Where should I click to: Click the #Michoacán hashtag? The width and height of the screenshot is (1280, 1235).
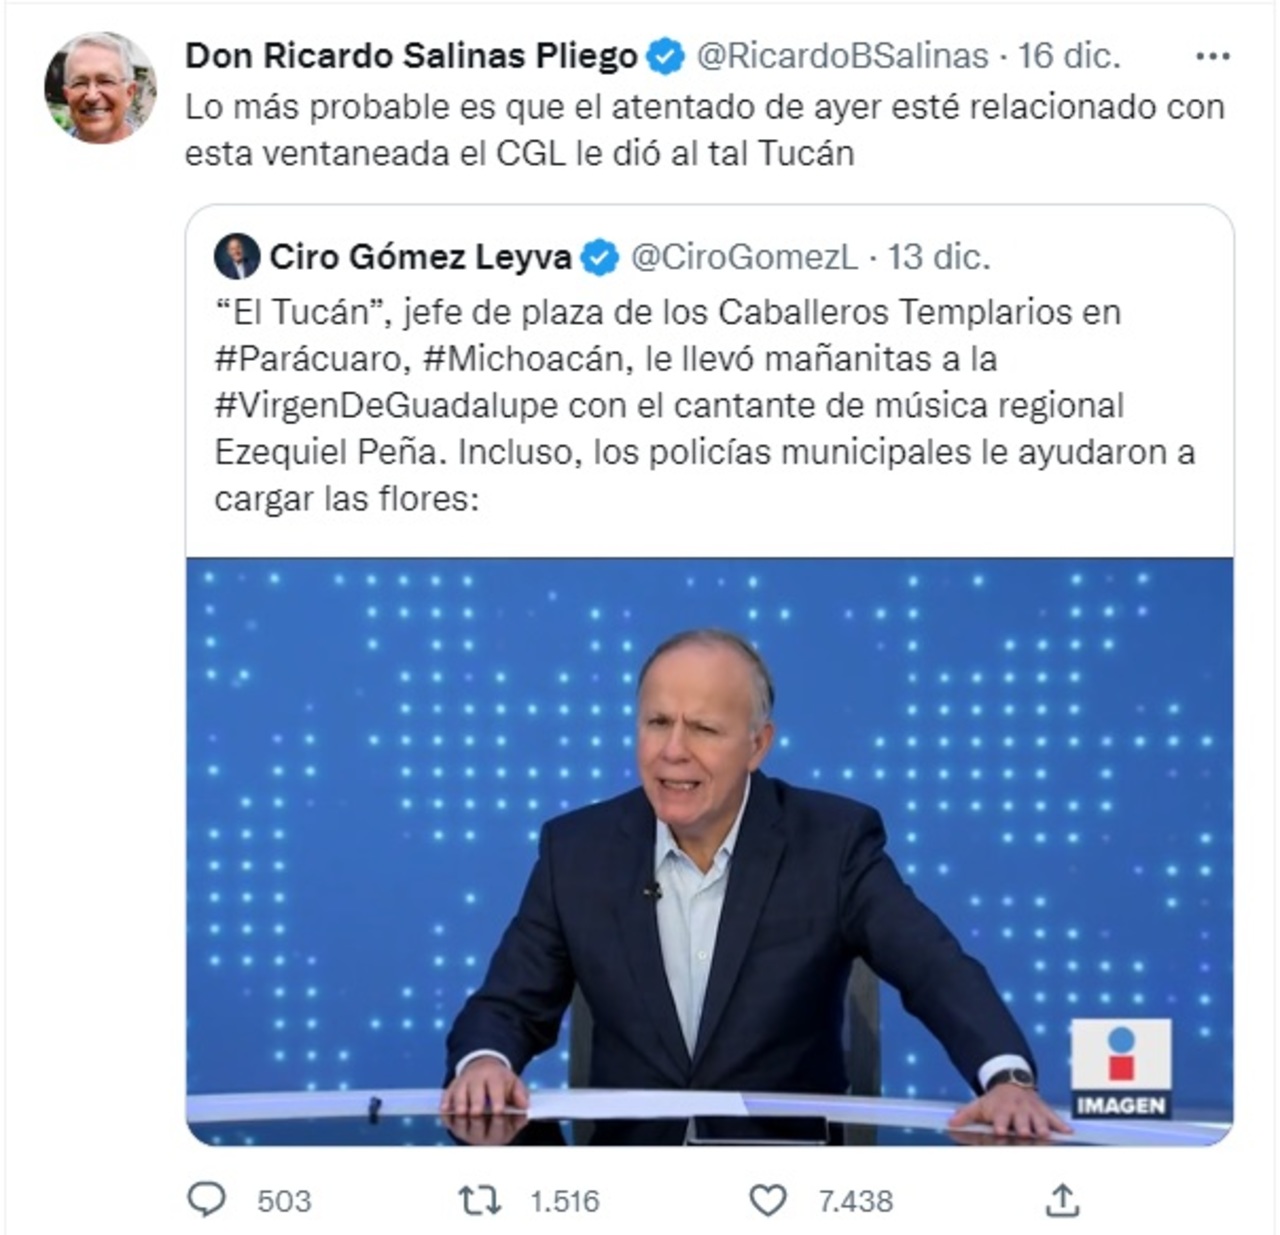[523, 358]
